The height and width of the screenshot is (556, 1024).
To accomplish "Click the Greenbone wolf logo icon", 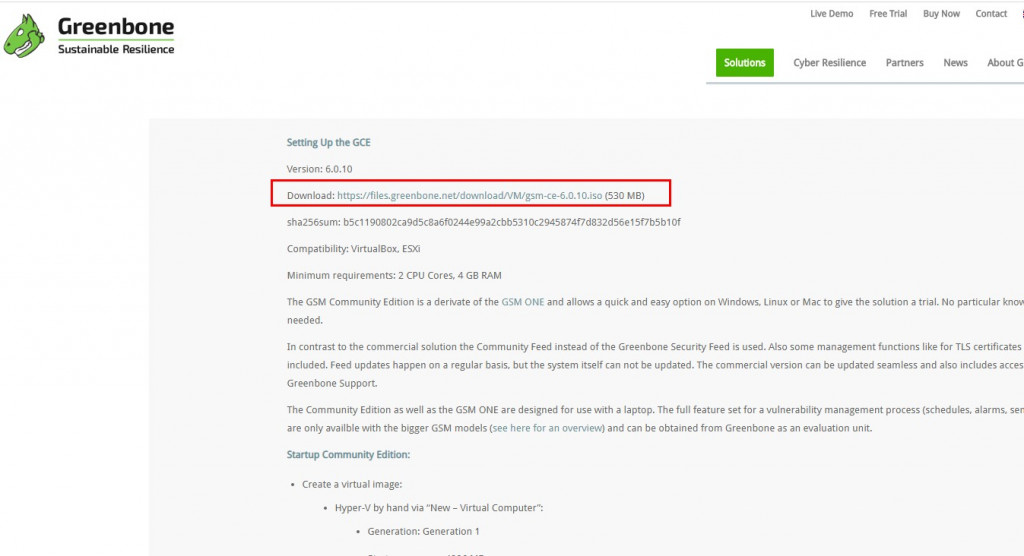I will [x=24, y=36].
